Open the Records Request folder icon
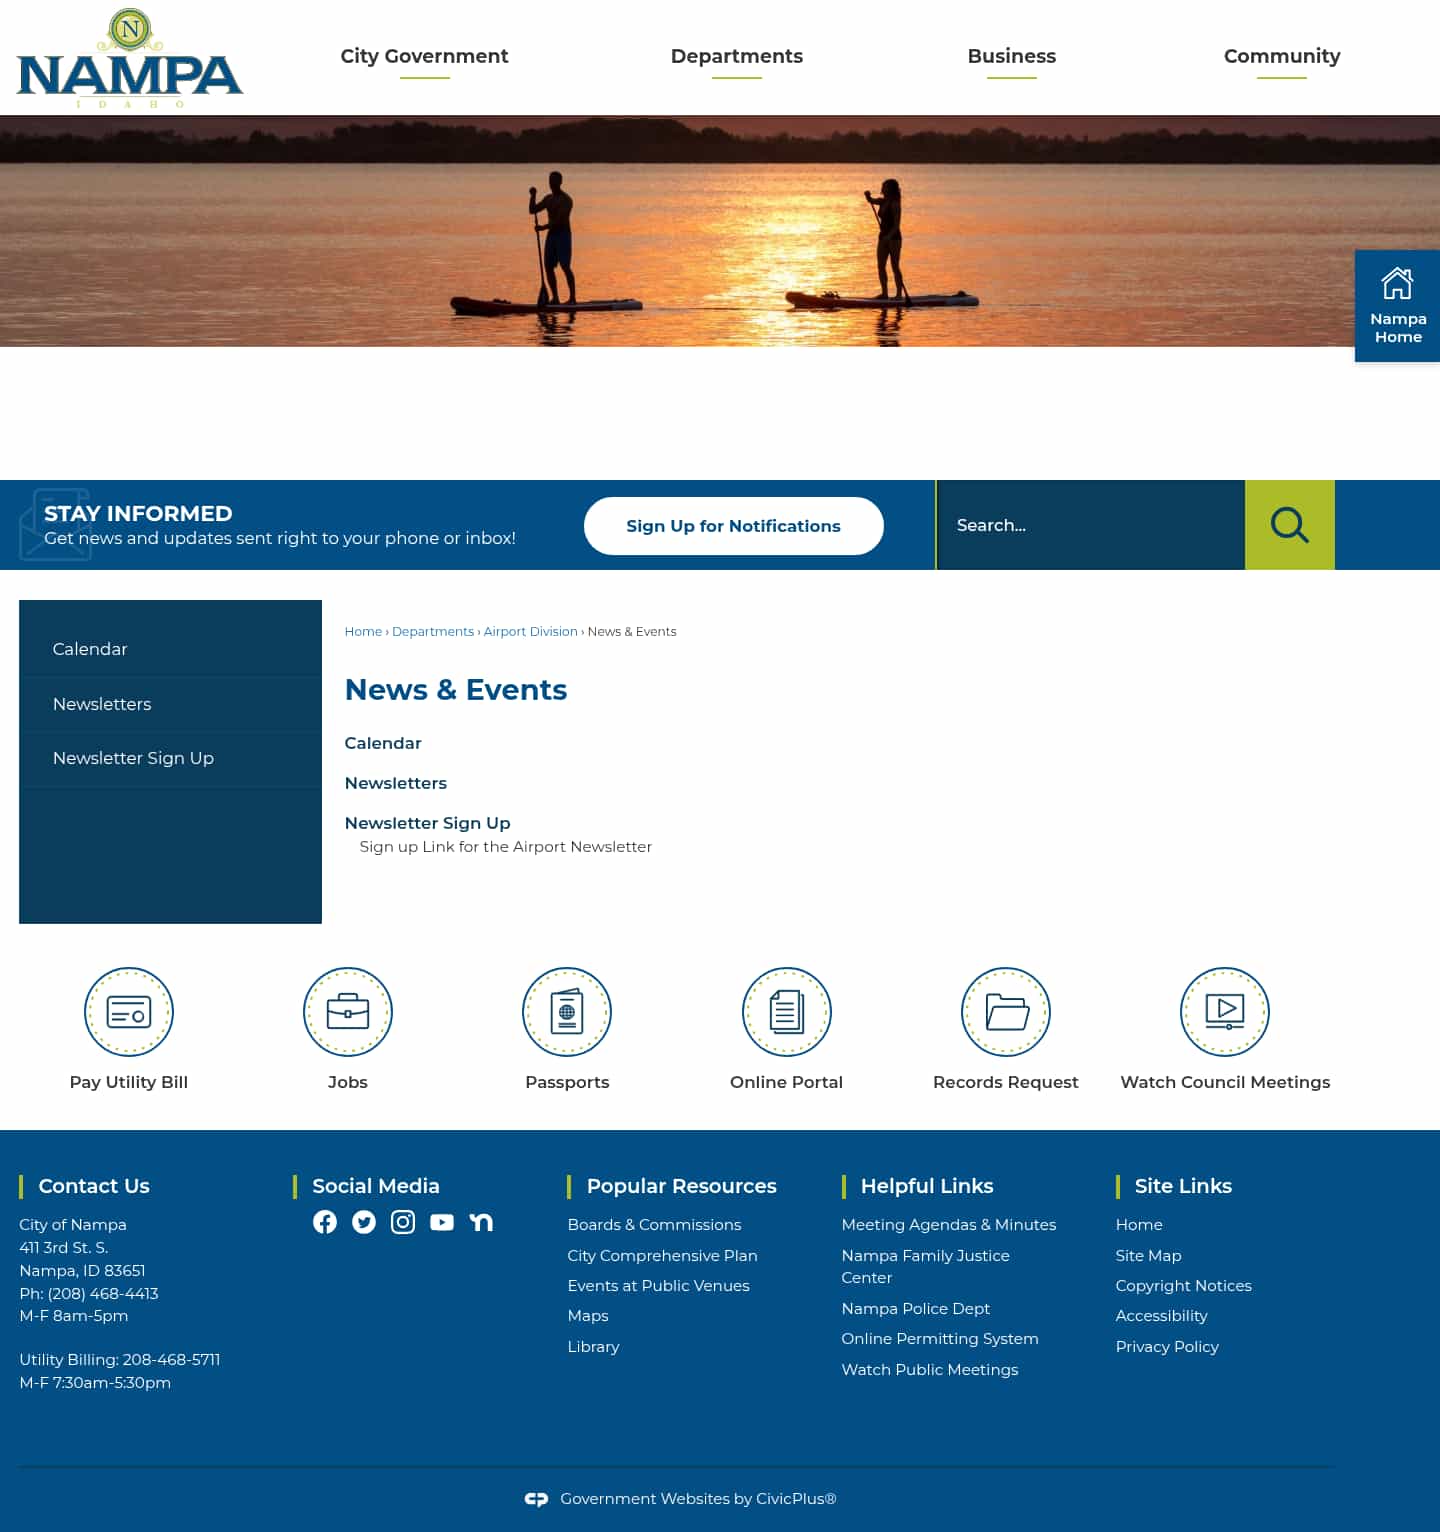This screenshot has height=1532, width=1440. pyautogui.click(x=1005, y=1011)
